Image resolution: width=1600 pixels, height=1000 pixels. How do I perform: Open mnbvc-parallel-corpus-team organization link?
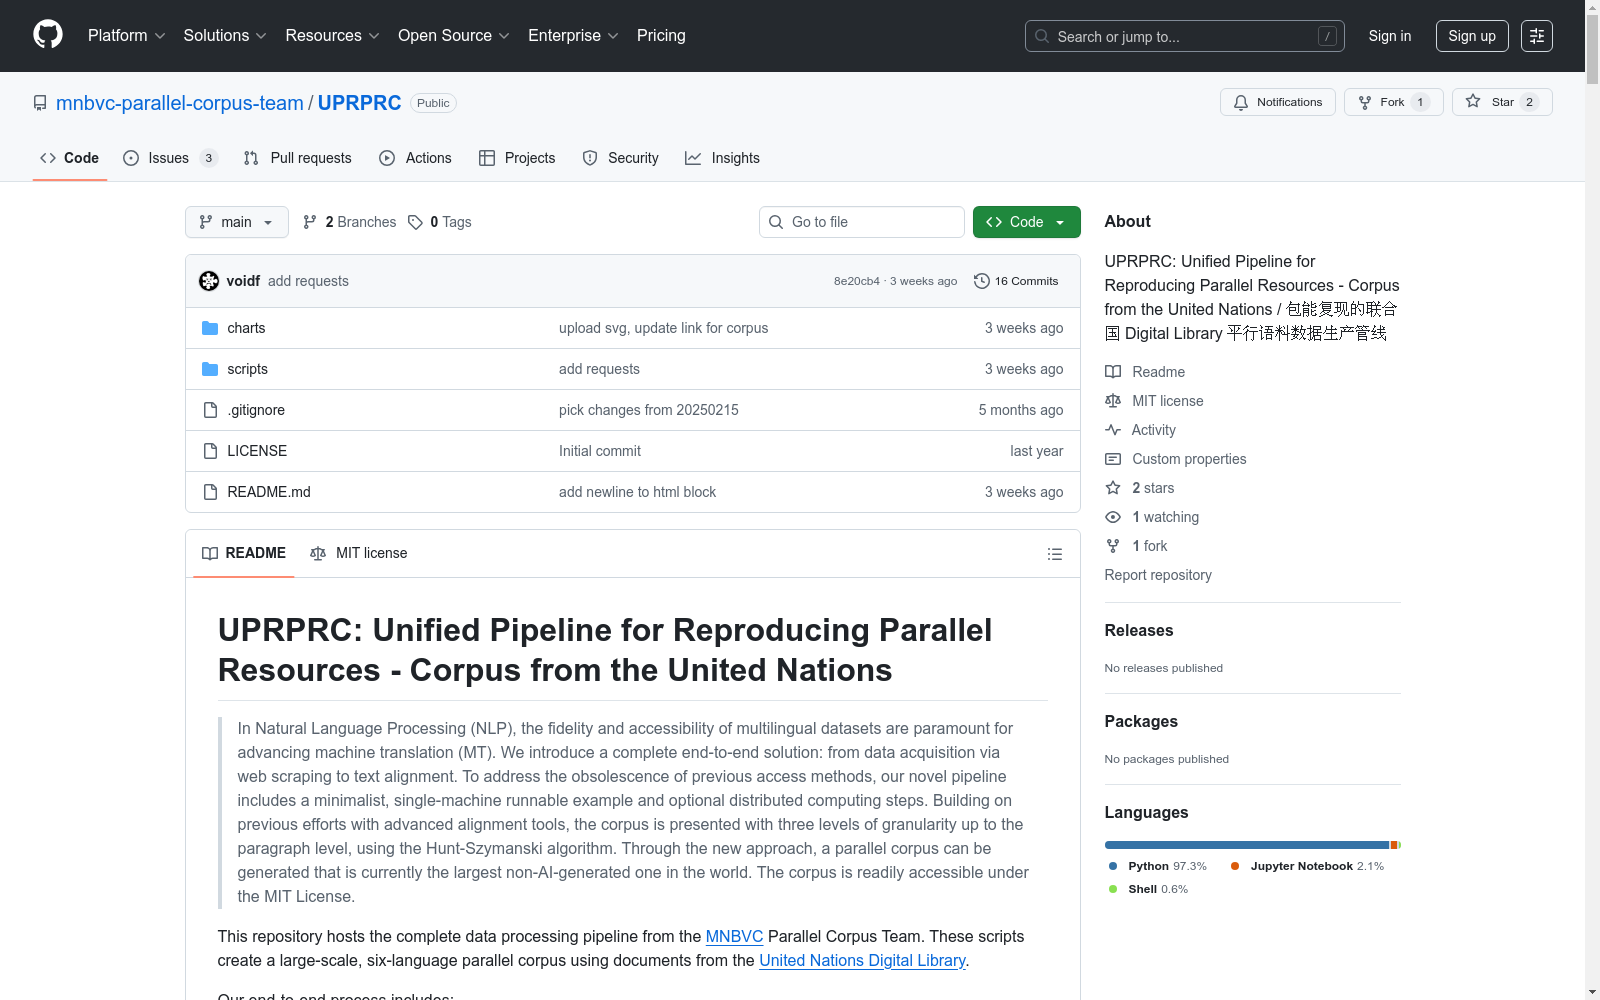tap(180, 103)
